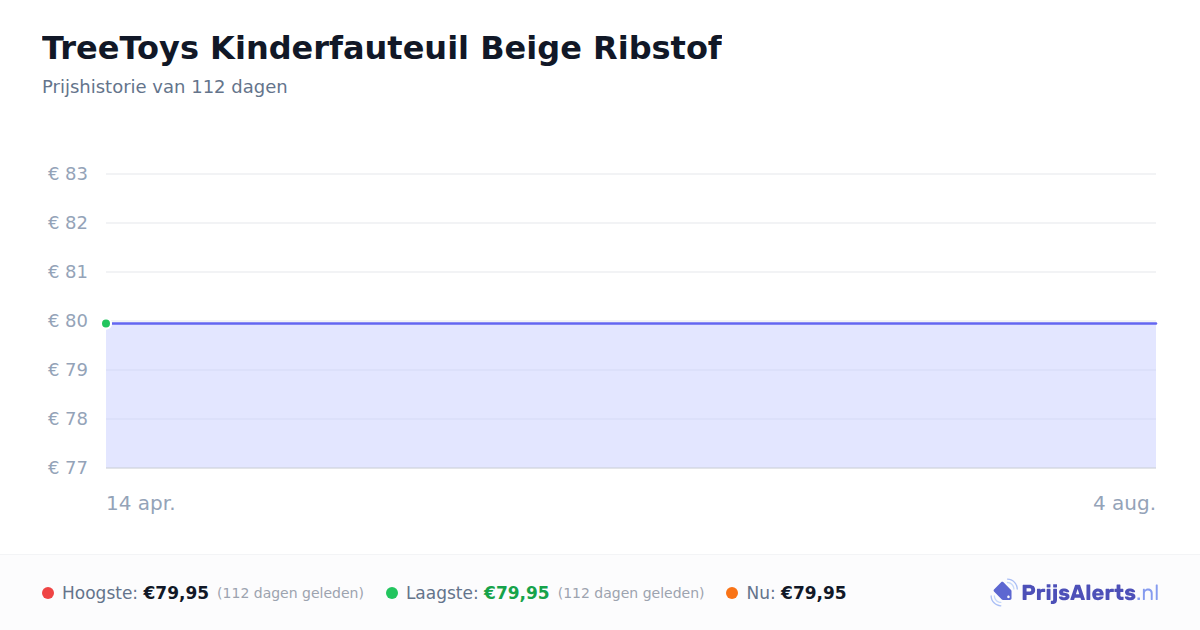Screen dimensions: 1200x630
Task: Click the orange Nu legend dot
Action: (732, 593)
